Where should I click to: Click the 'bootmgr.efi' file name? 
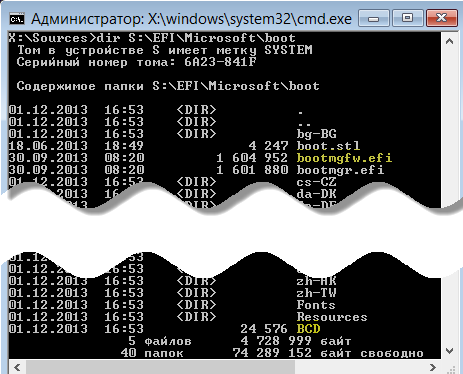click(x=340, y=170)
